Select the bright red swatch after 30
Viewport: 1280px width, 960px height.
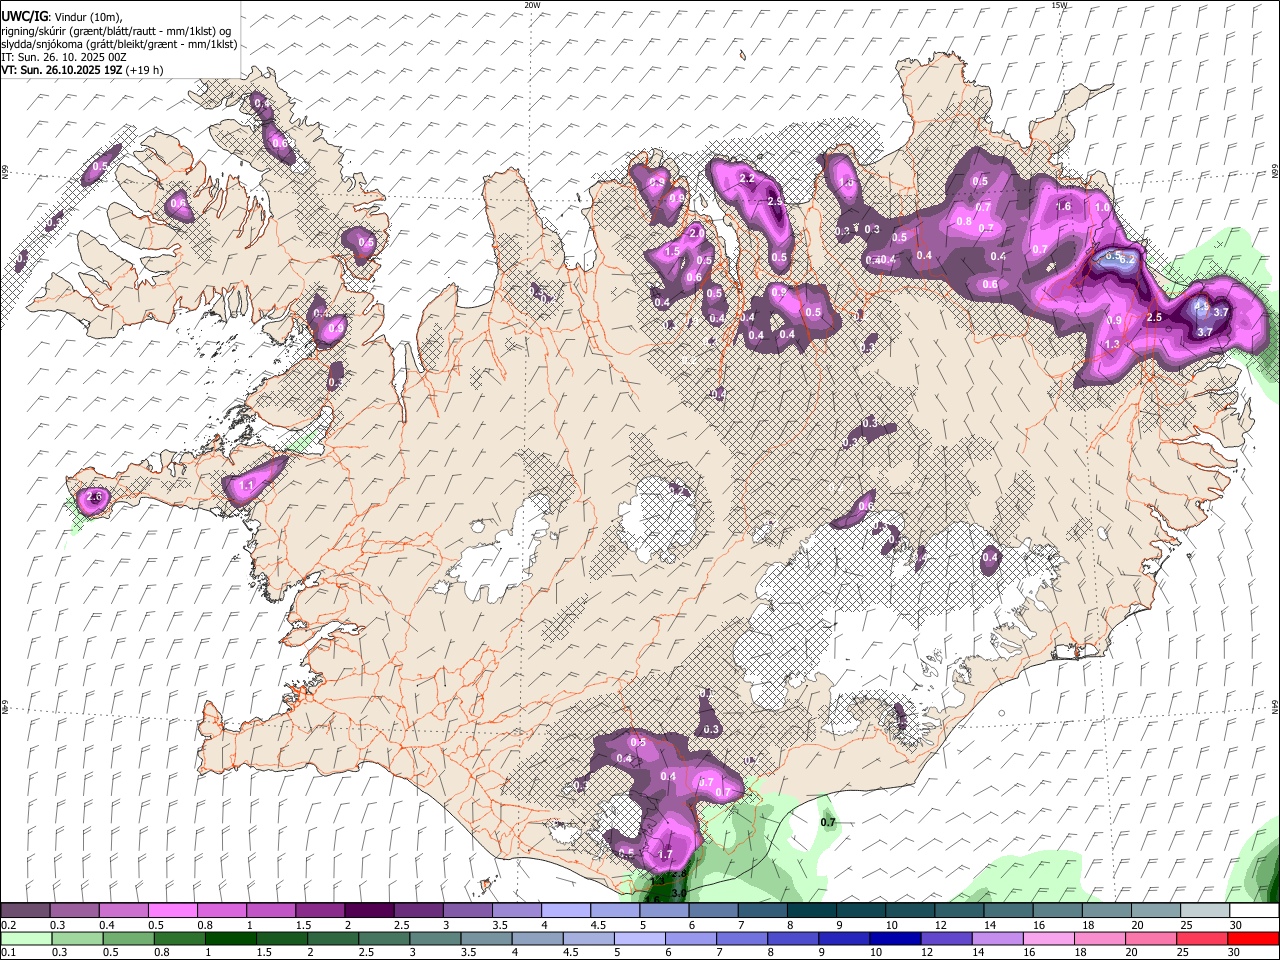pyautogui.click(x=1254, y=939)
